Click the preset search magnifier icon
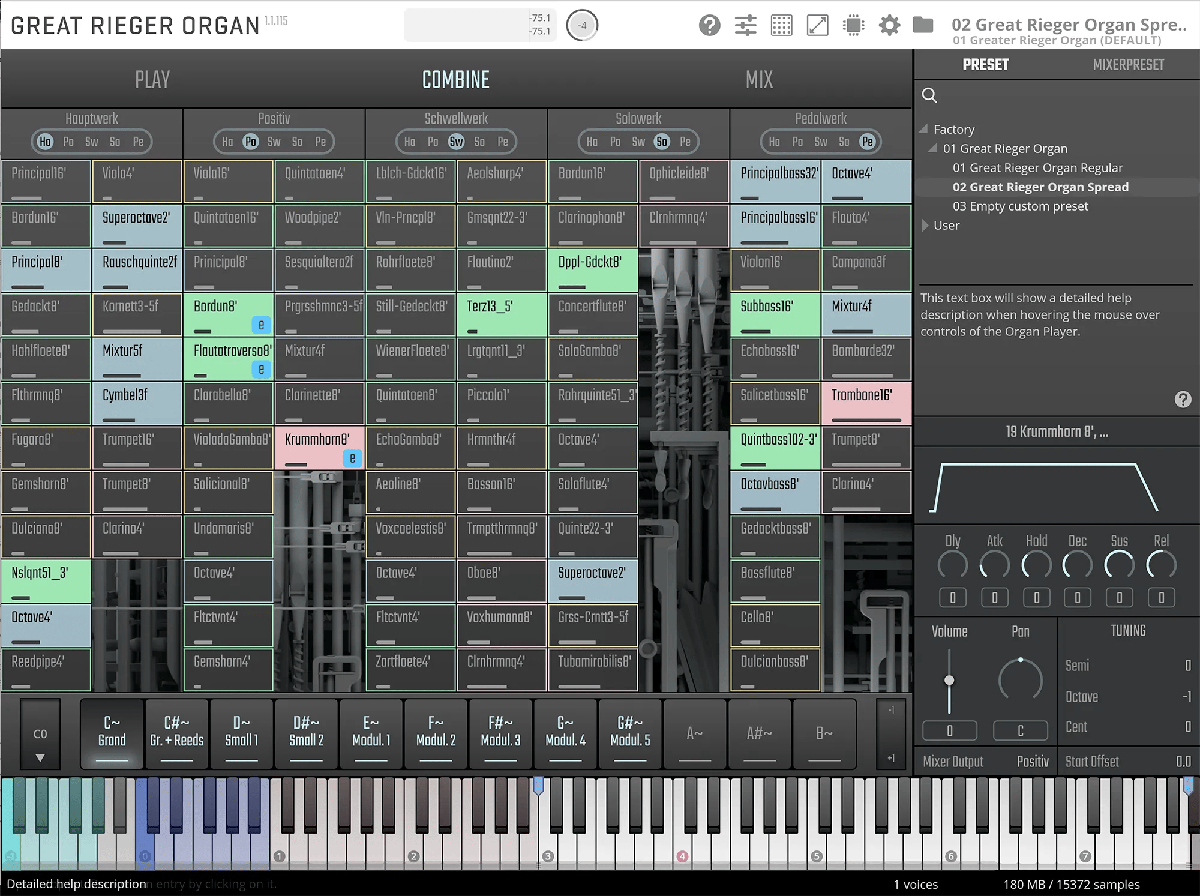1200x896 pixels. click(x=930, y=96)
